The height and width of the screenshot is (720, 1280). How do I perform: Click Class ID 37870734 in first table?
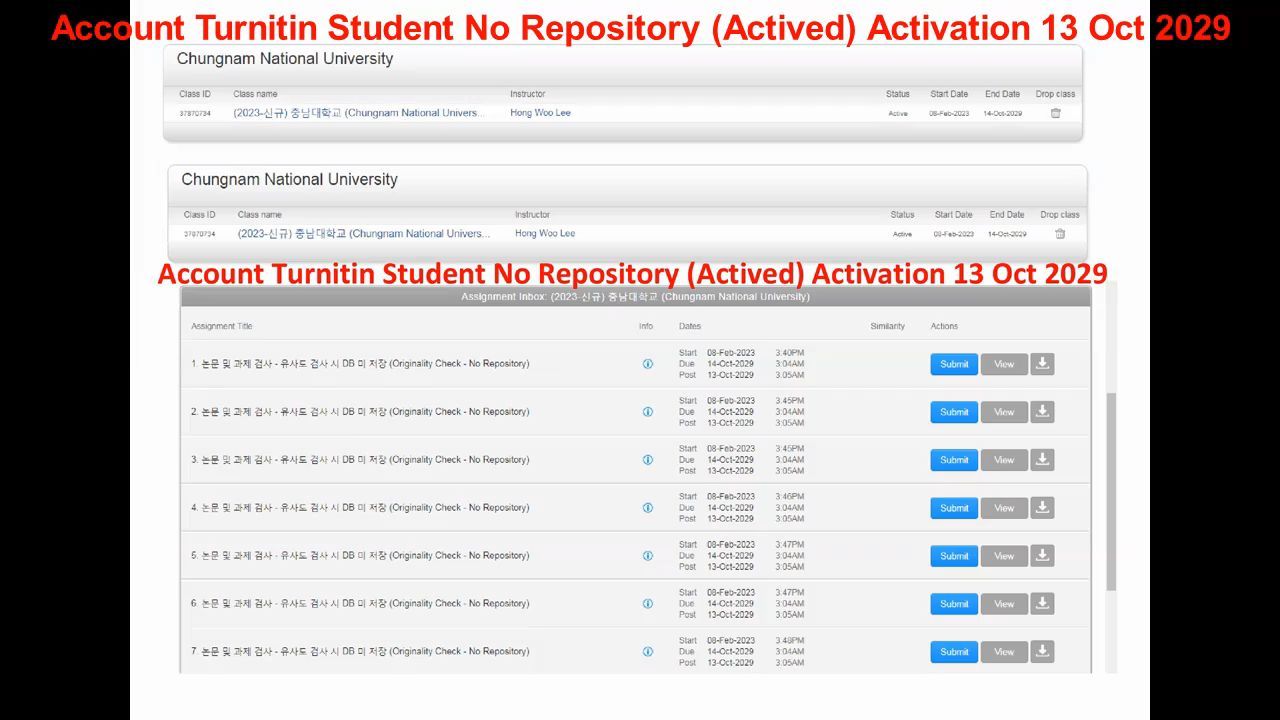(195, 114)
